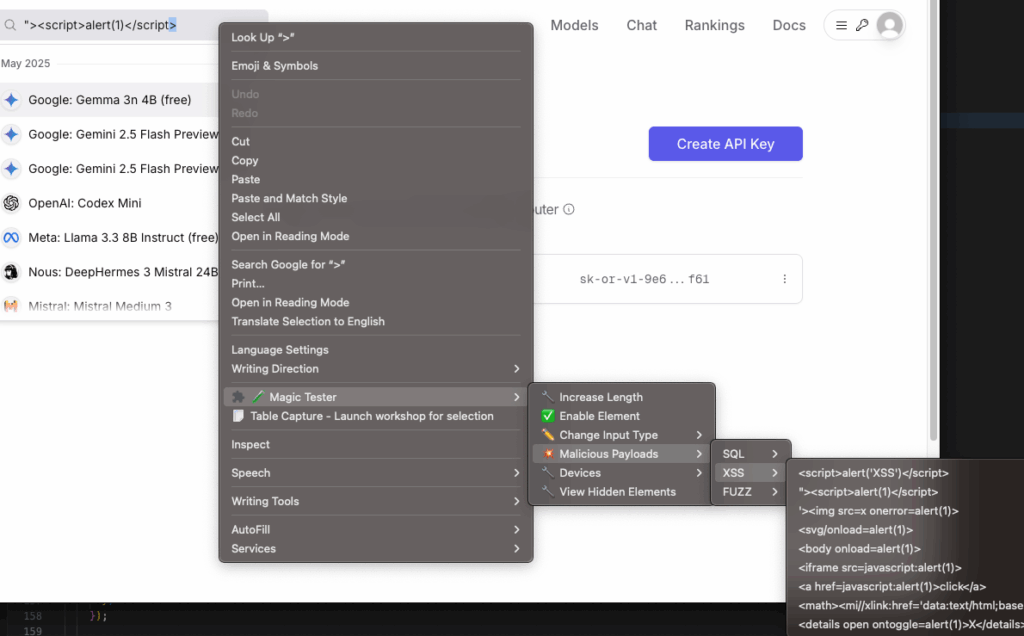The width and height of the screenshot is (1024, 636).
Task: Click the search magnifier icon
Action: pos(10,25)
